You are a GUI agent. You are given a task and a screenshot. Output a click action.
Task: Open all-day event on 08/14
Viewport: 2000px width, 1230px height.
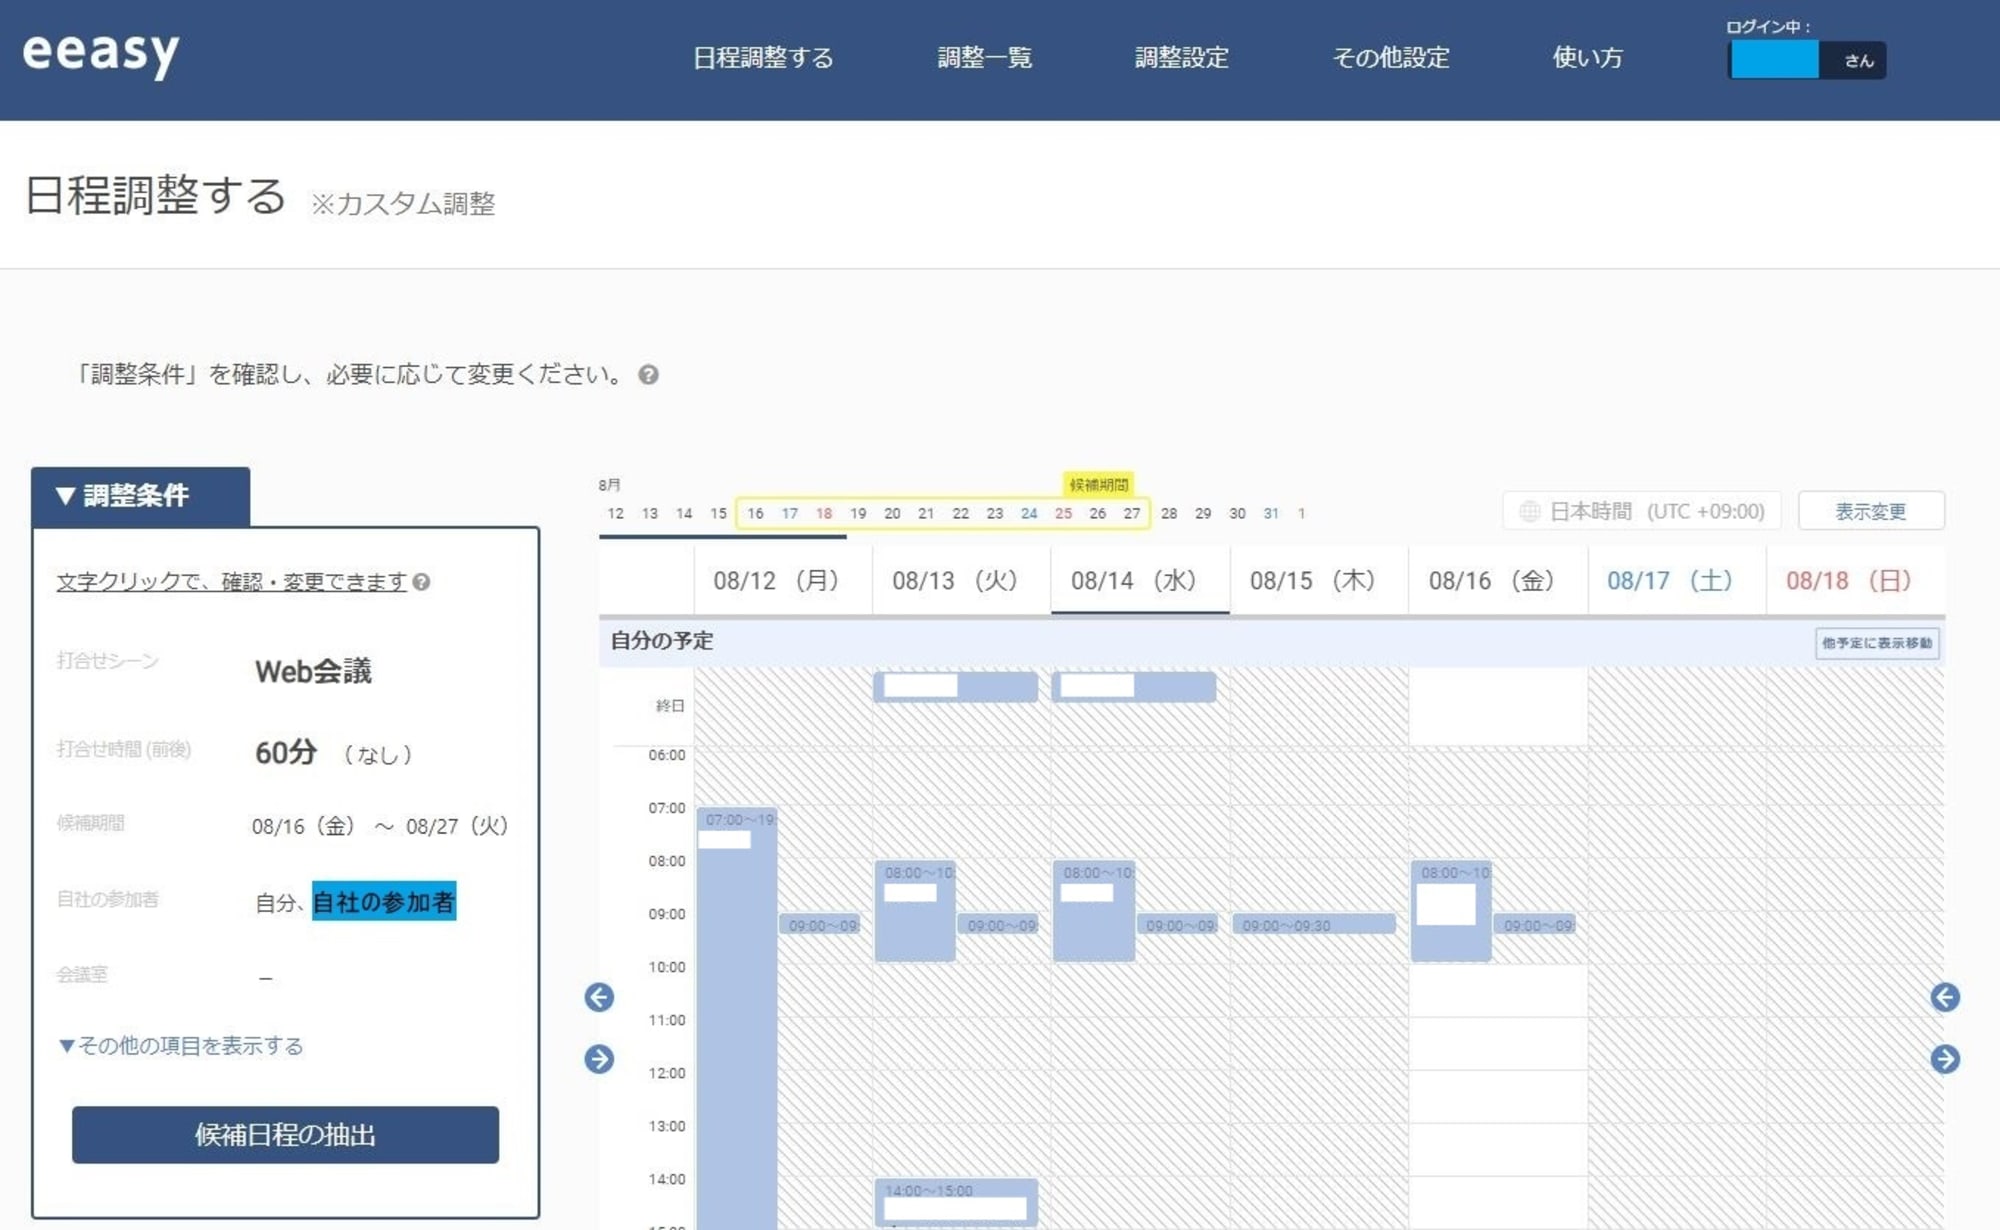pos(1135,686)
